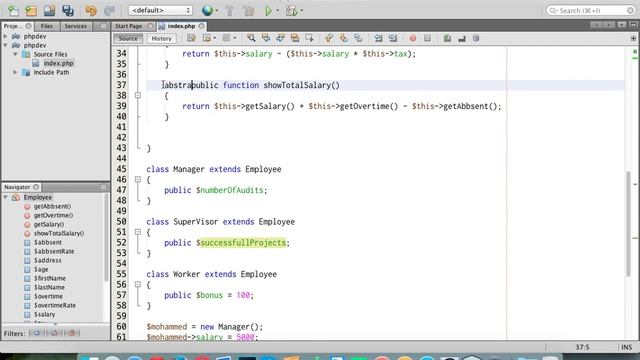
Task: Switch to the Services tab
Action: 76,26
